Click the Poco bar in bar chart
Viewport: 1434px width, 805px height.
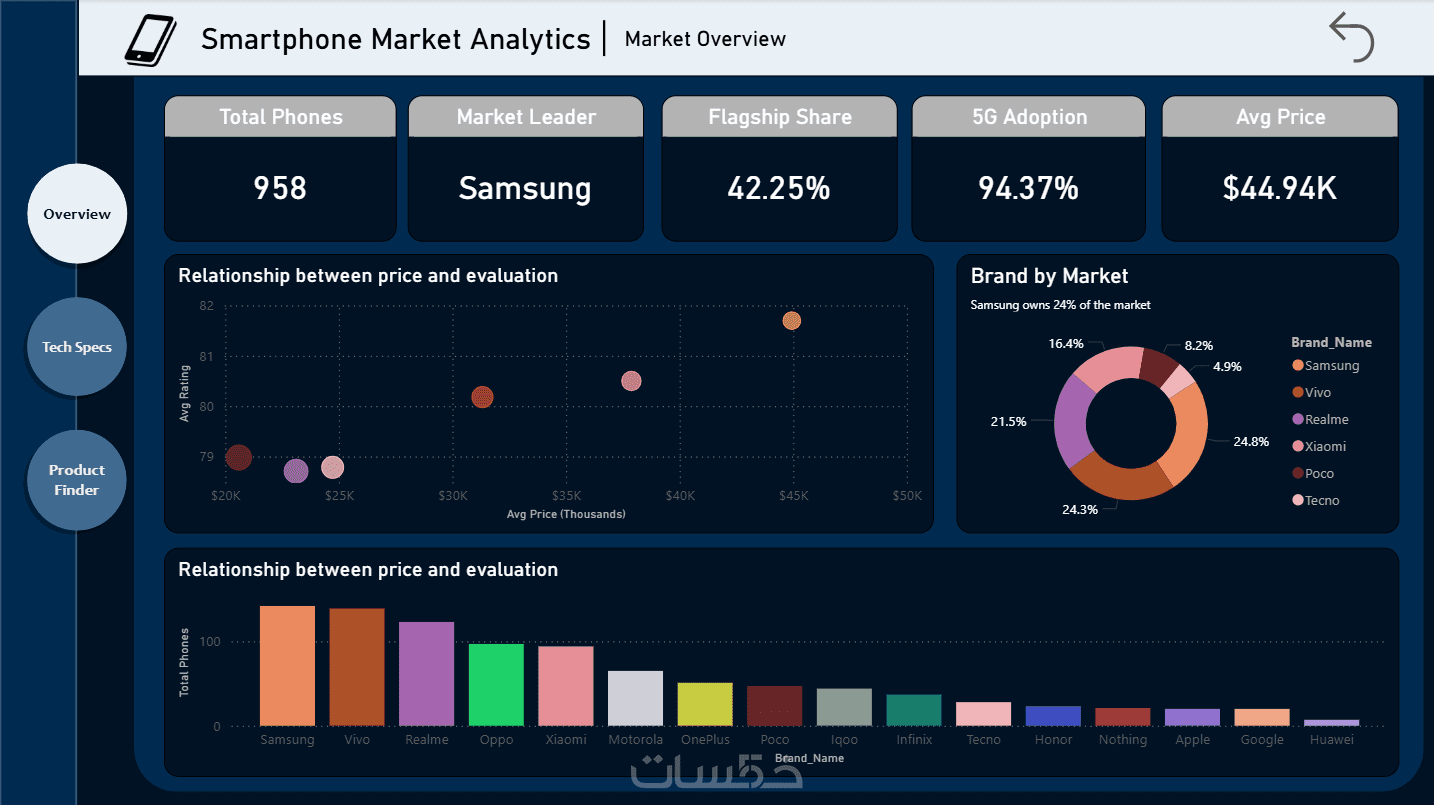[775, 706]
